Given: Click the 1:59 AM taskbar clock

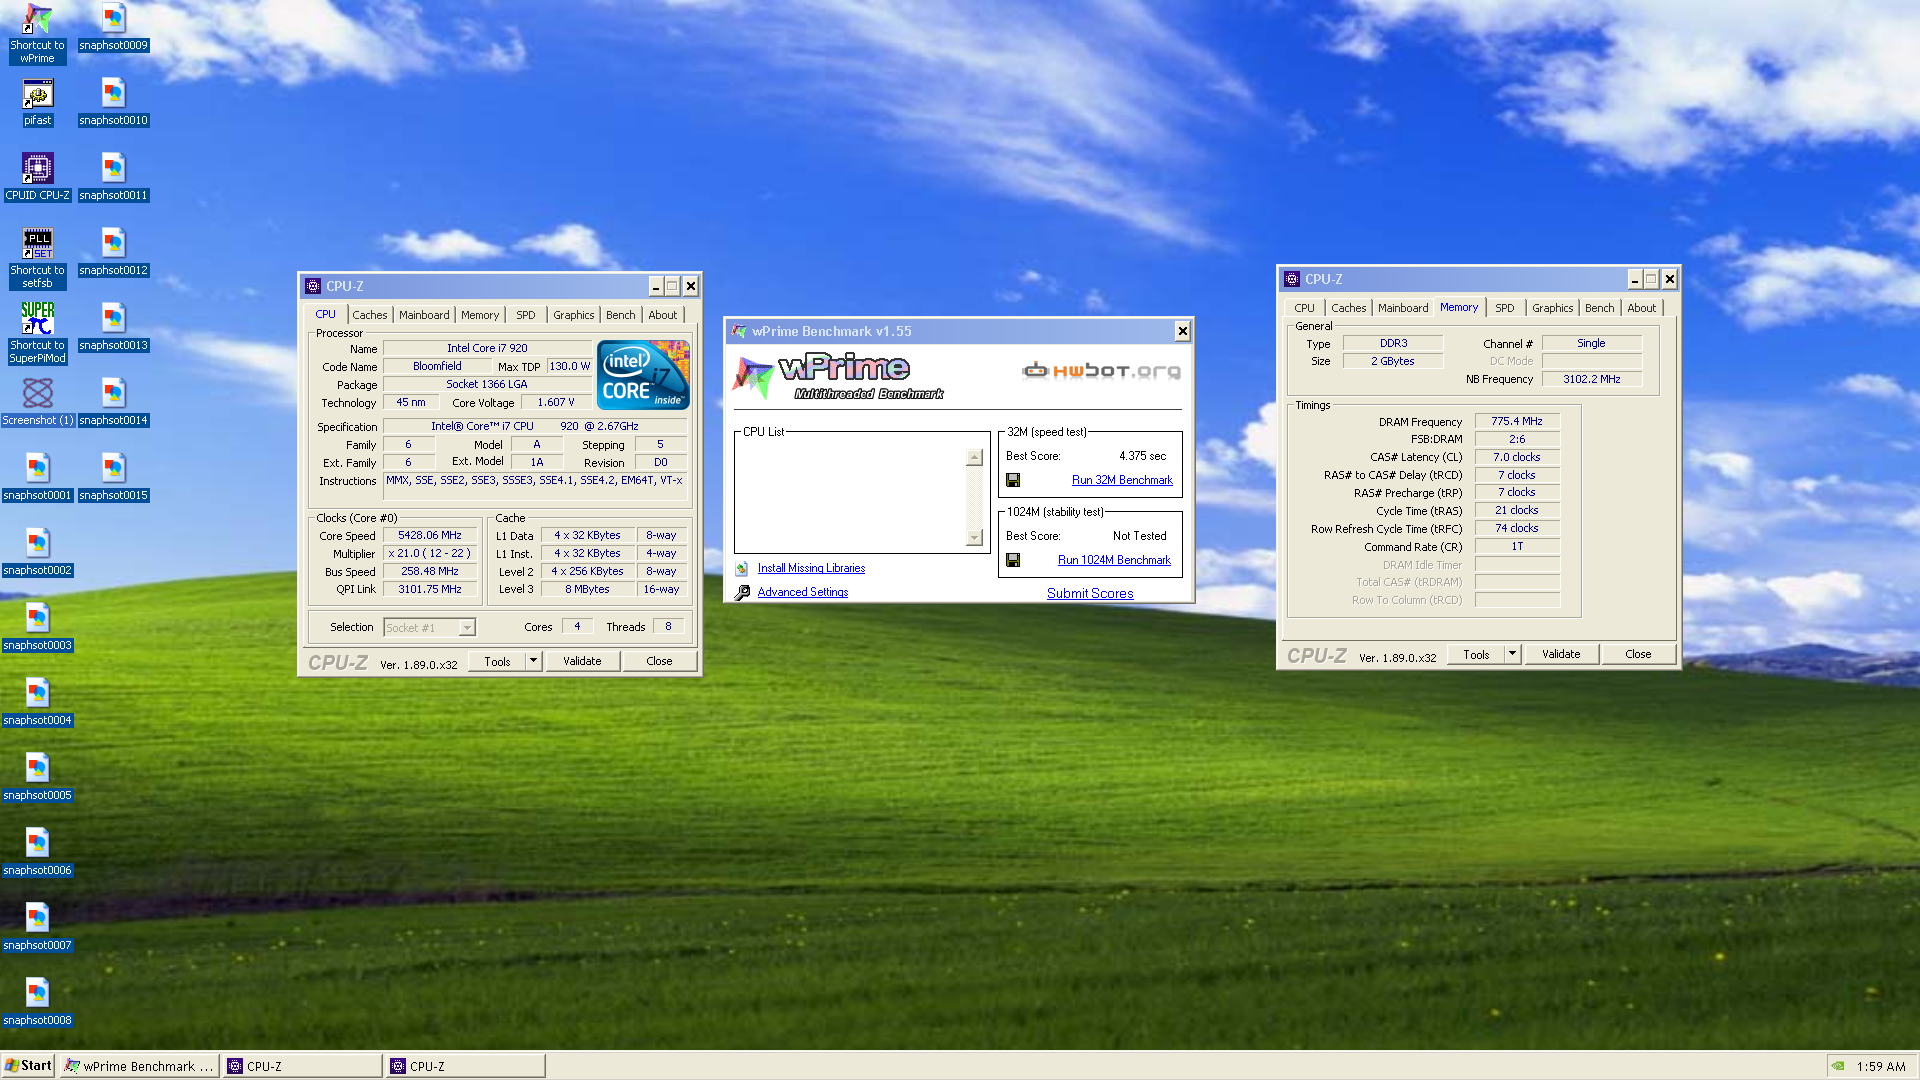Looking at the screenshot, I should pyautogui.click(x=1880, y=1066).
